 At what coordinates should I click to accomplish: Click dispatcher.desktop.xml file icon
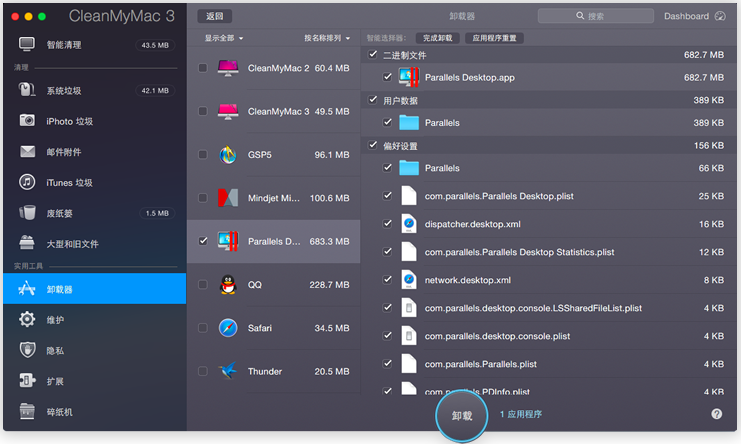click(409, 224)
